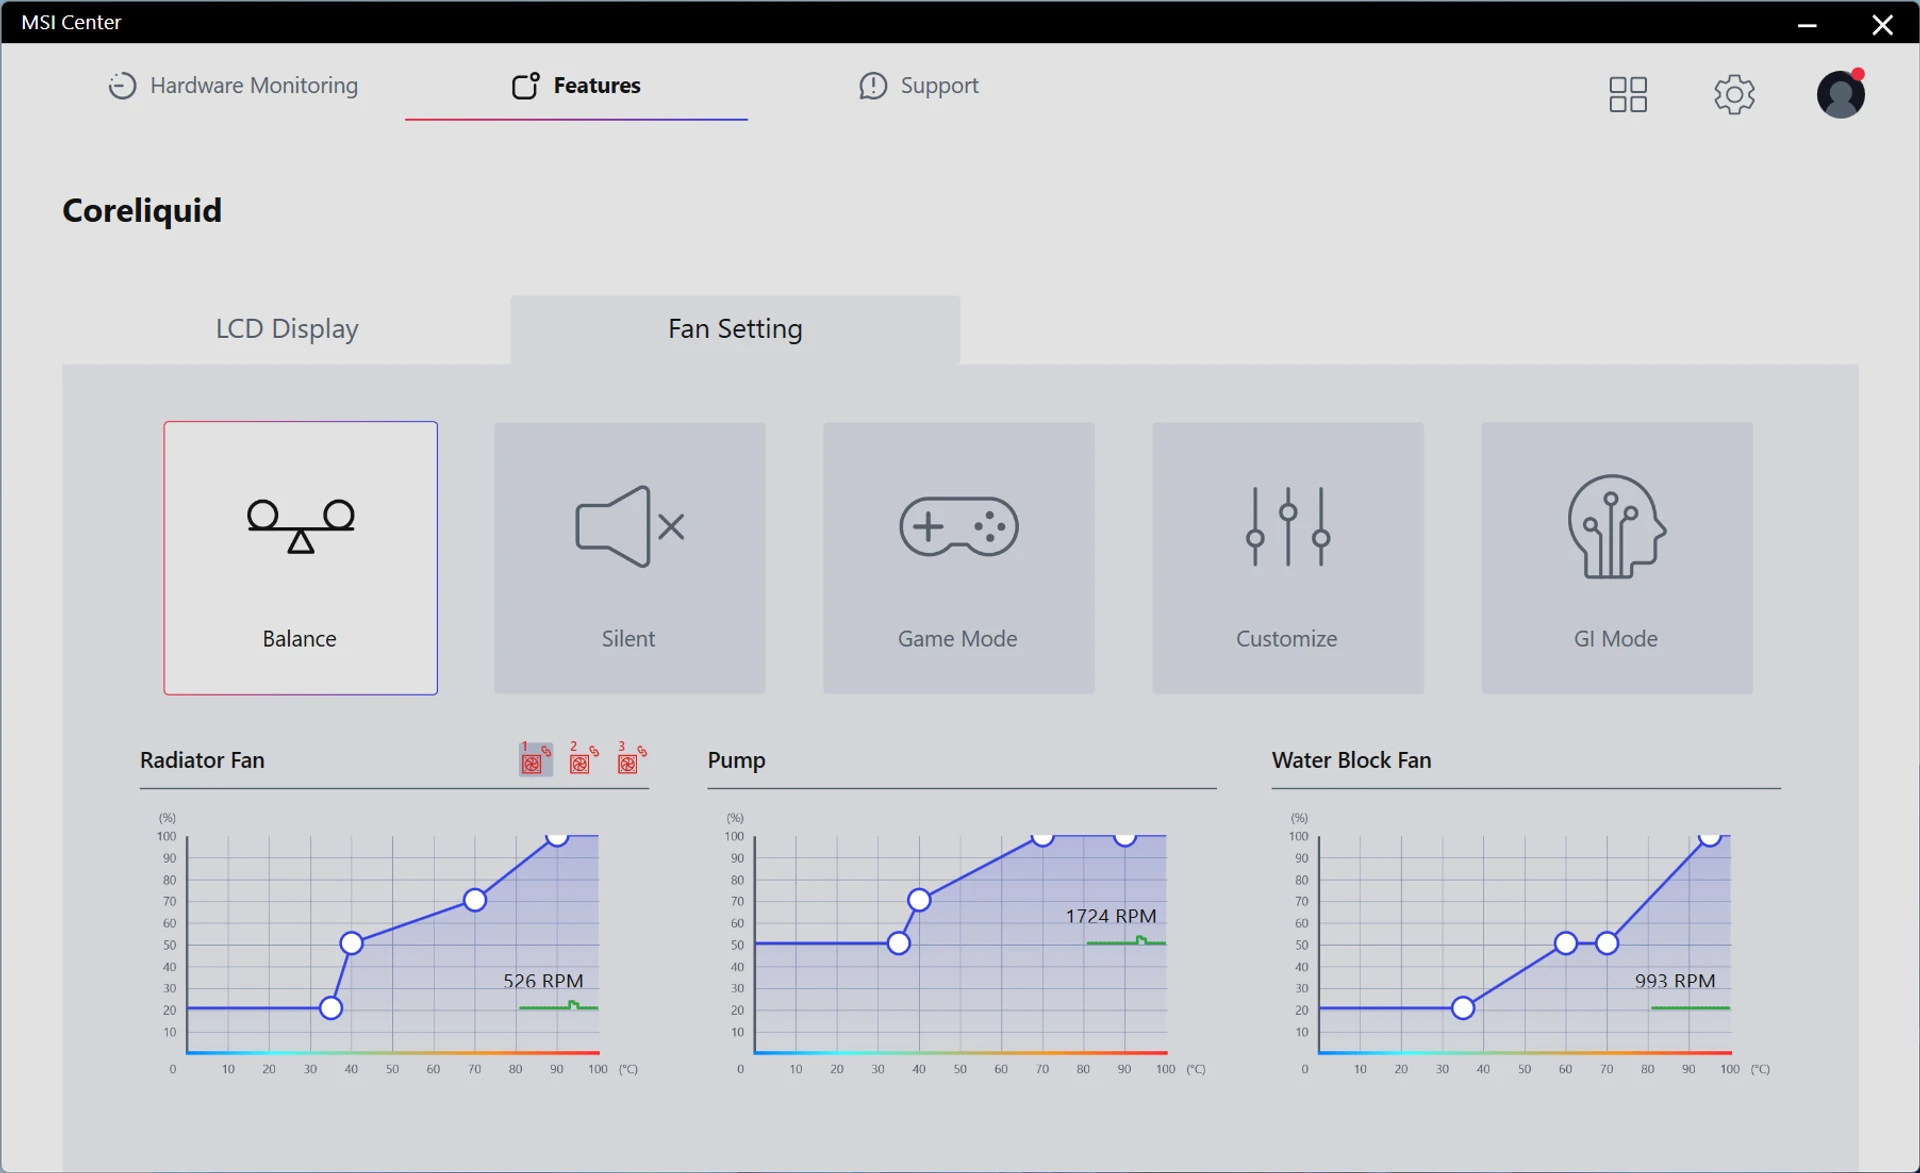1920x1173 pixels.
Task: Click Pump curve point at 40°C, 70%
Action: 919,900
